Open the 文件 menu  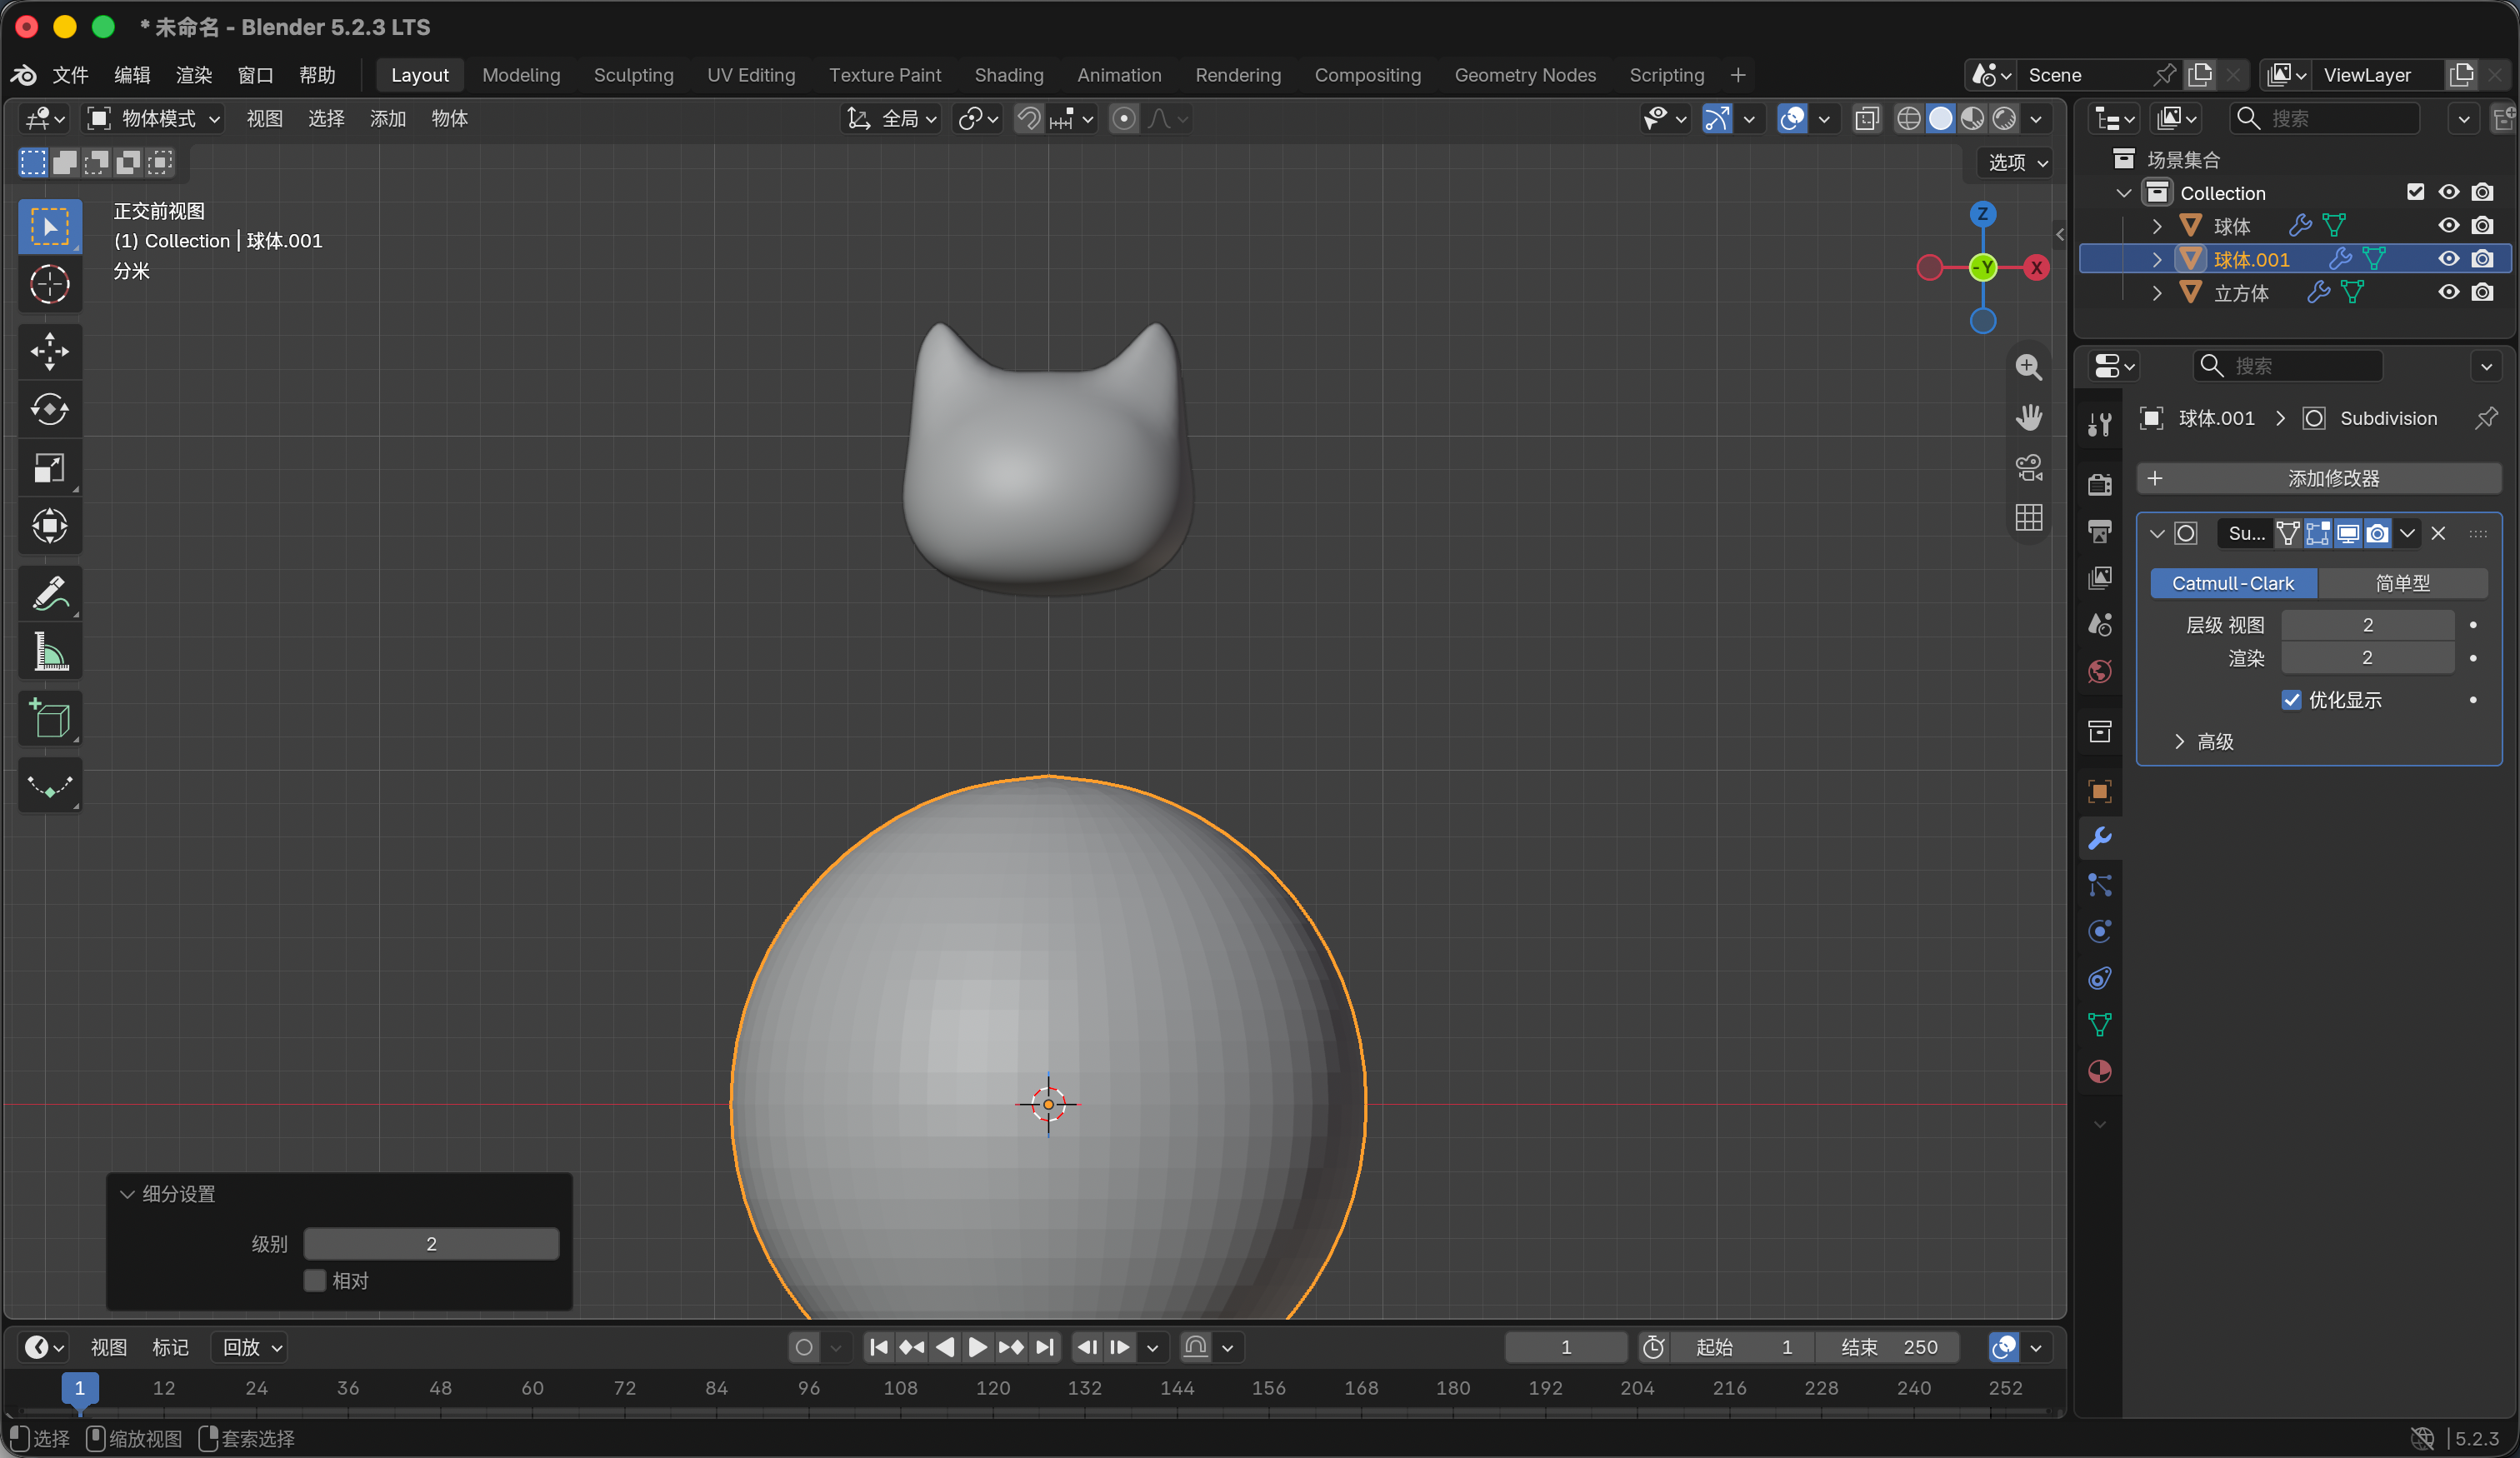pyautogui.click(x=70, y=75)
